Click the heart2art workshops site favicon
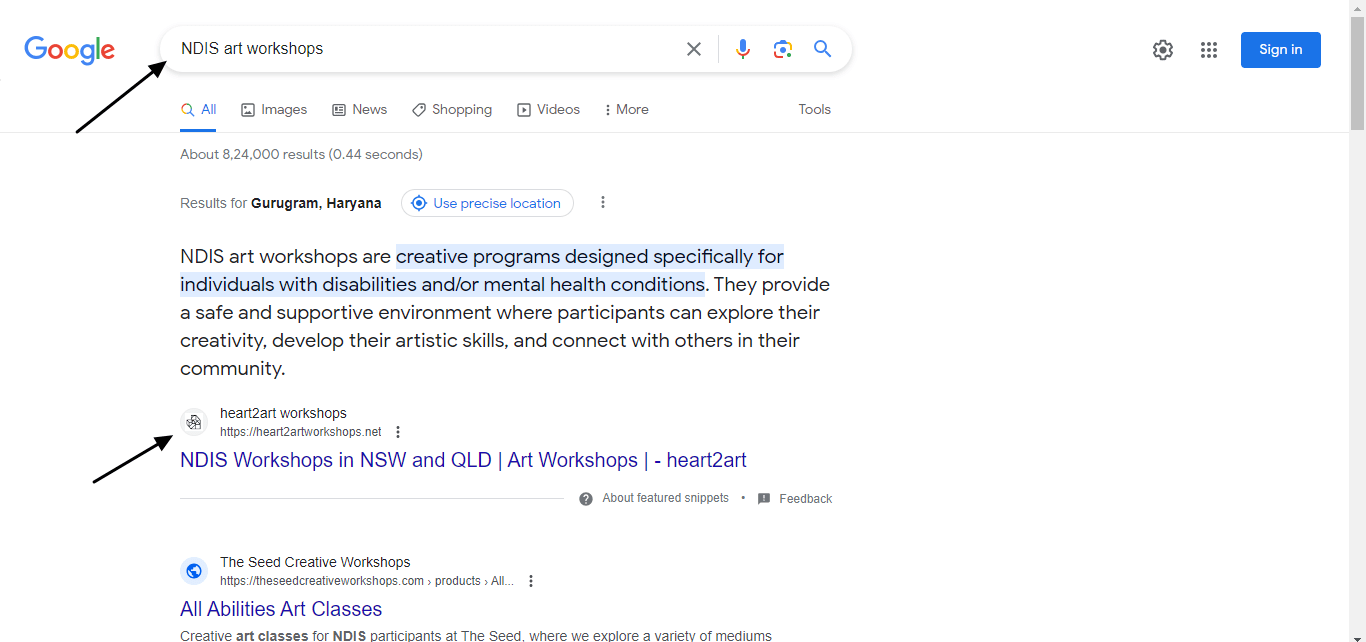The height and width of the screenshot is (642, 1366). click(x=194, y=422)
